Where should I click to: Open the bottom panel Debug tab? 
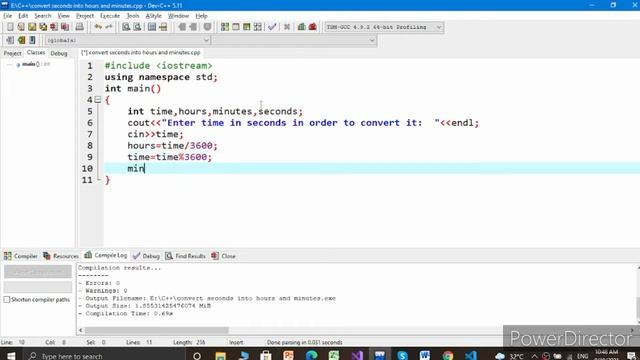(x=146, y=256)
